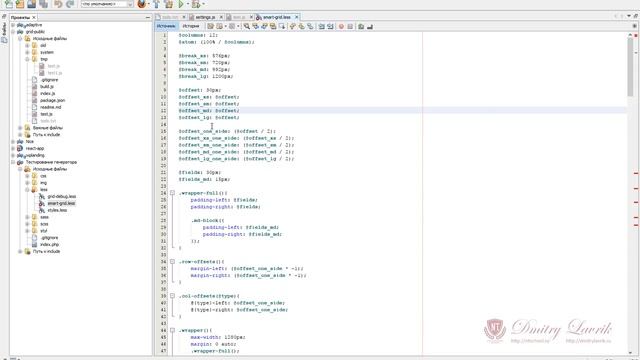Click the Redo icon in main toolbar
This screenshot has height=360, width=640.
70,4
